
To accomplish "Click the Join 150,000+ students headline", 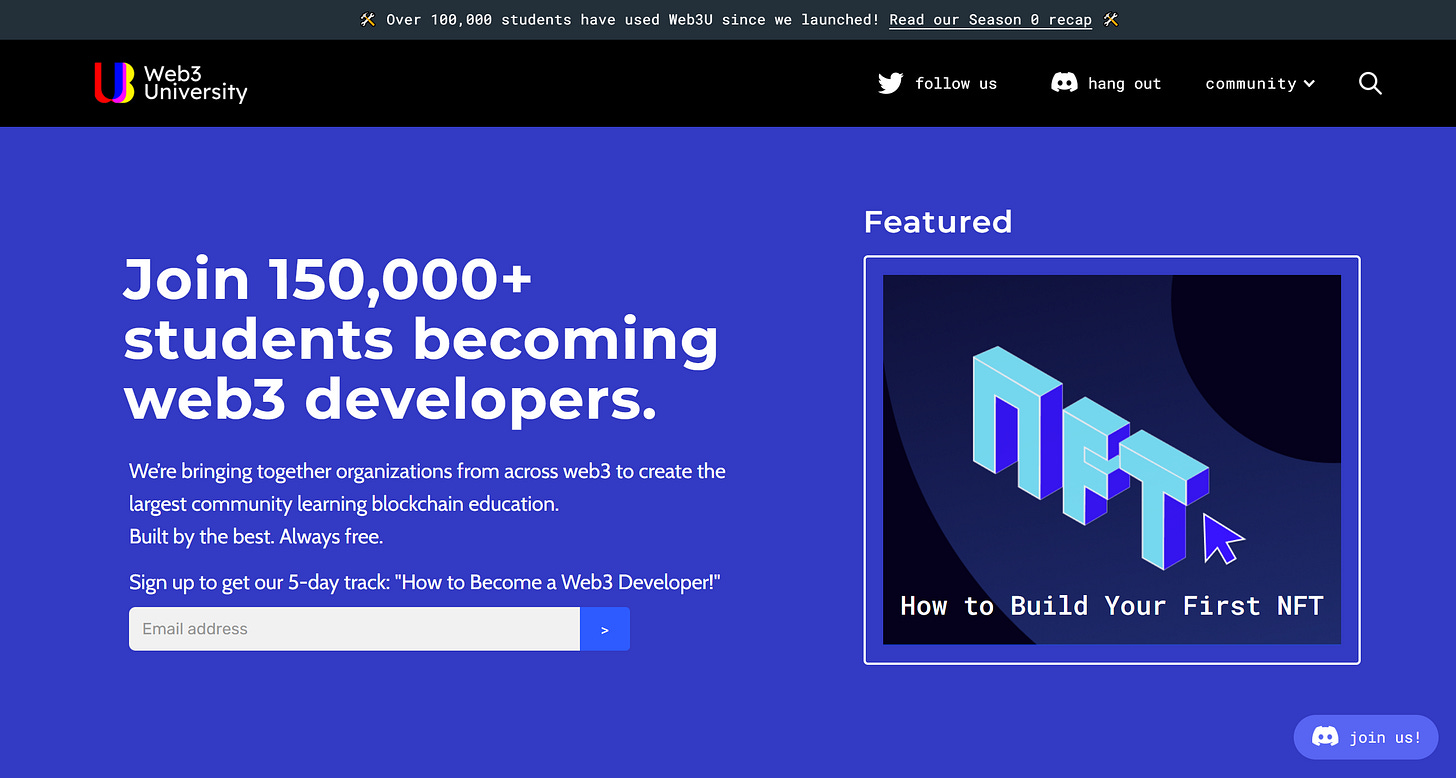I will point(421,339).
